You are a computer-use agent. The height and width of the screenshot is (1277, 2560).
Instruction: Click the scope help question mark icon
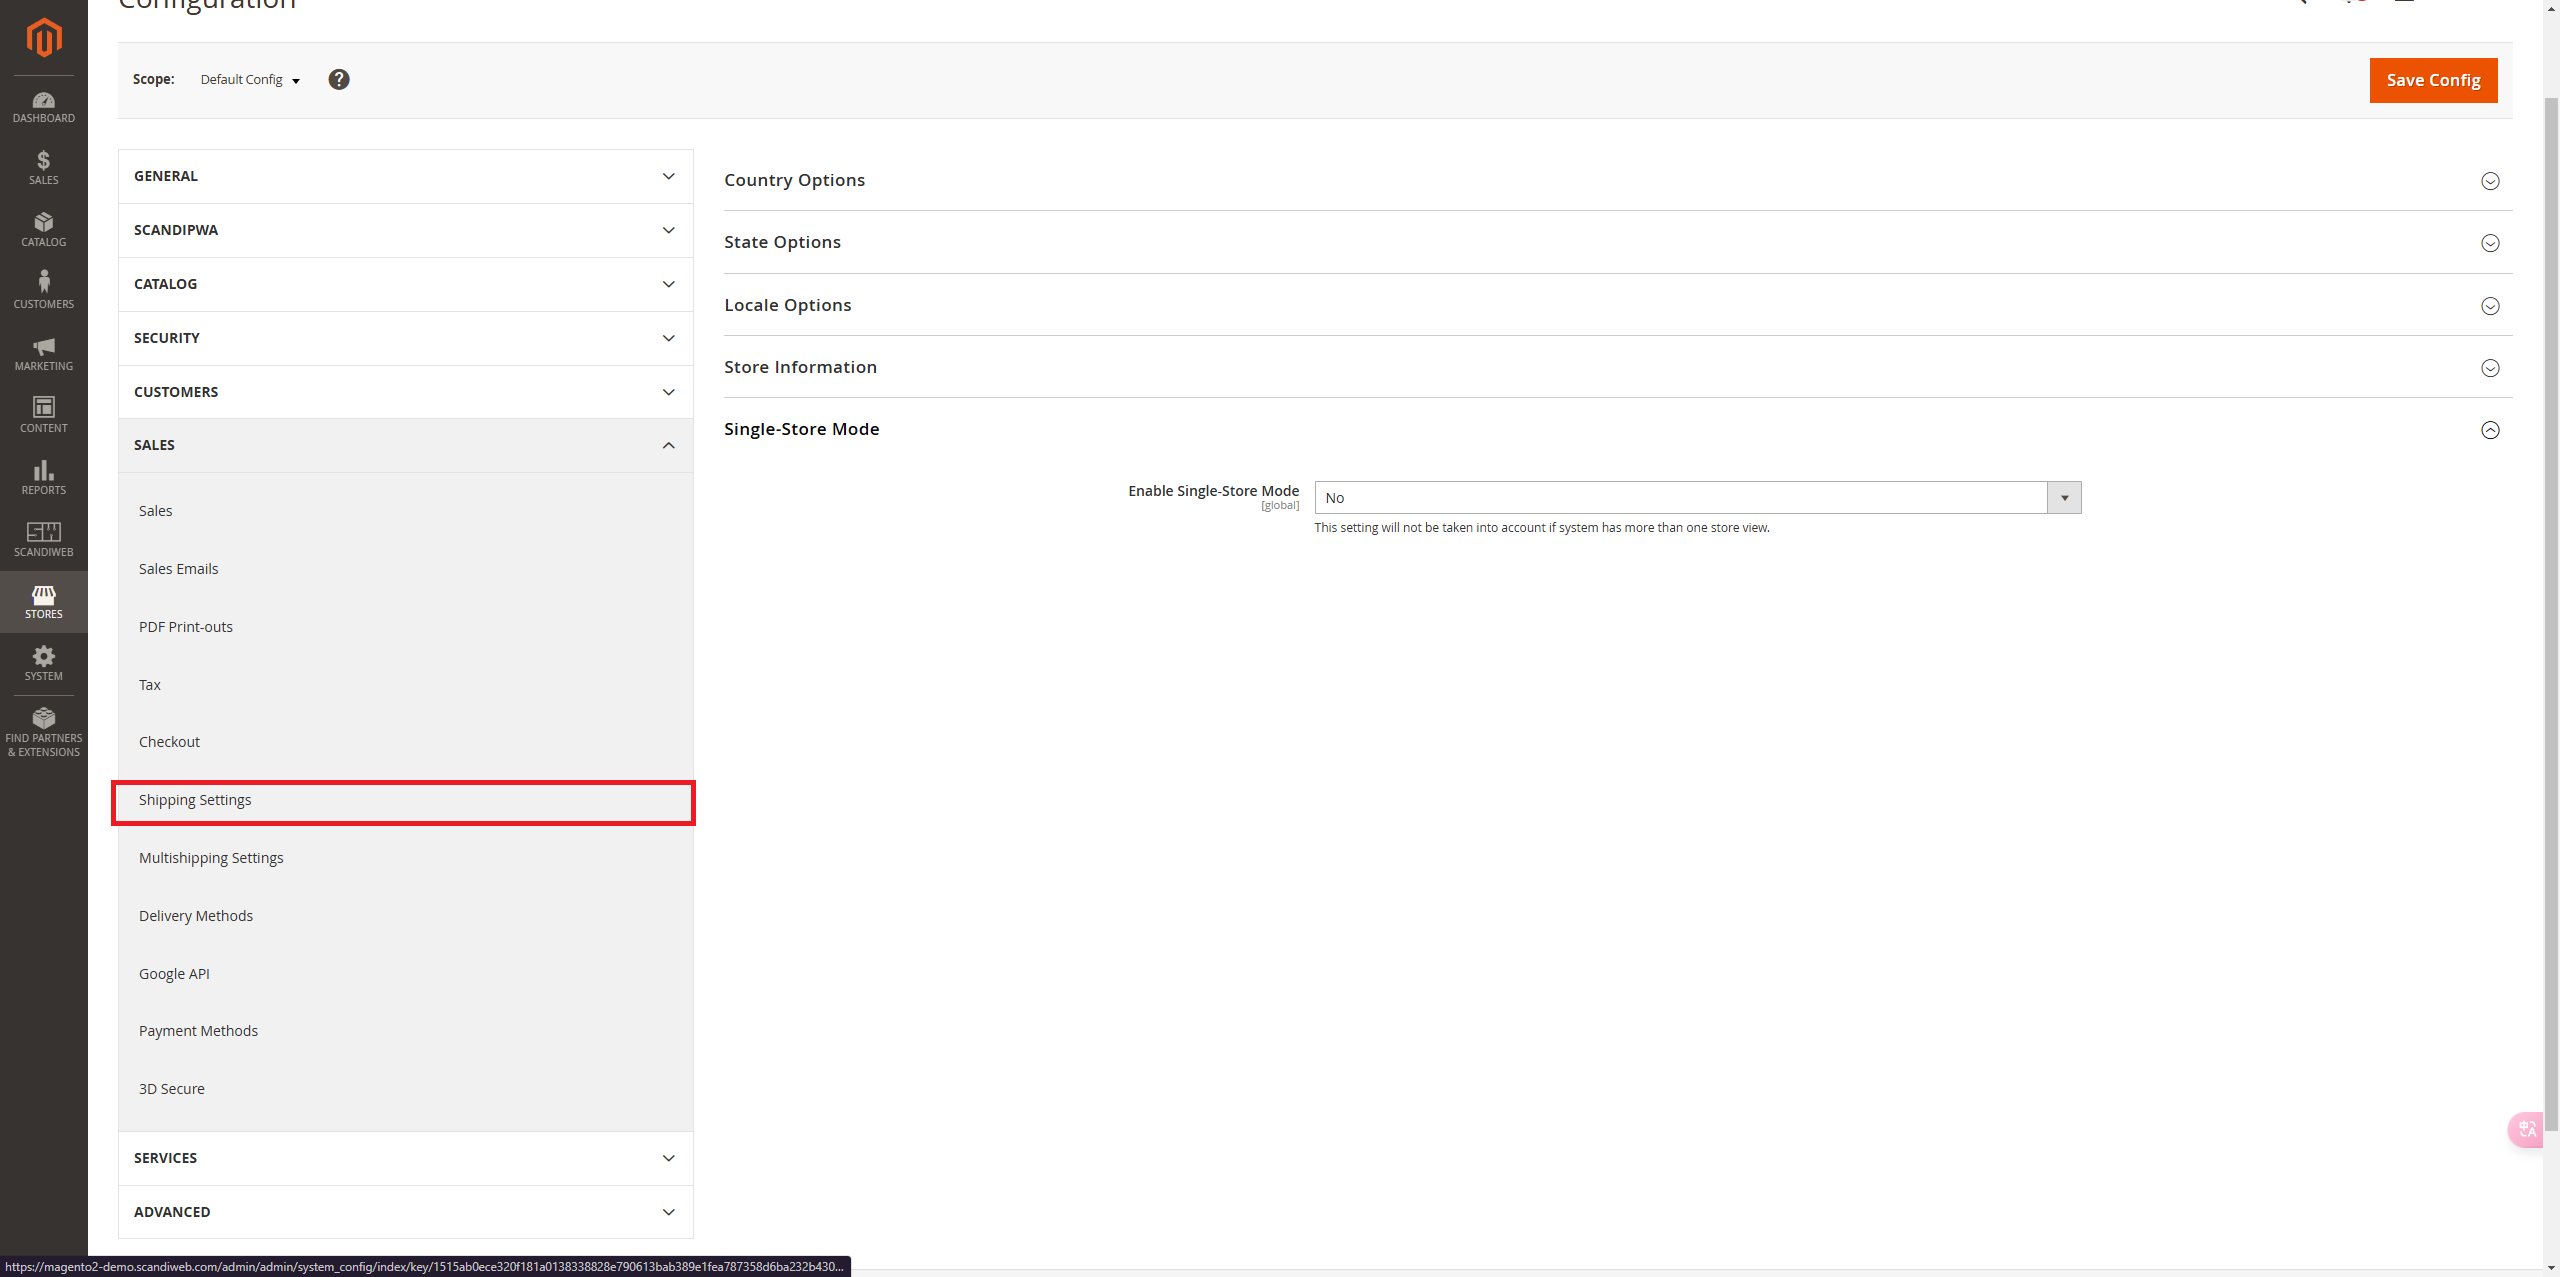pyautogui.click(x=339, y=79)
